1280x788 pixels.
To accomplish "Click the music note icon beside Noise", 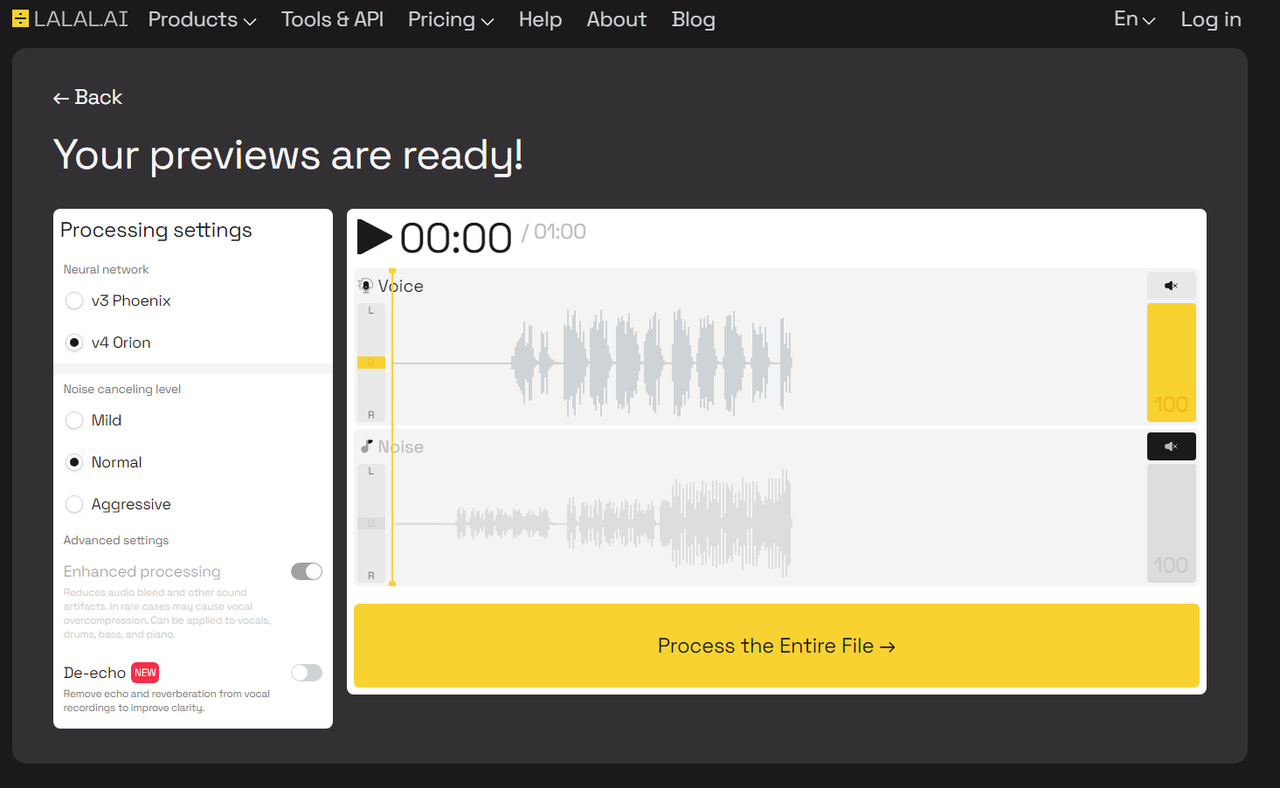I will coord(366,446).
